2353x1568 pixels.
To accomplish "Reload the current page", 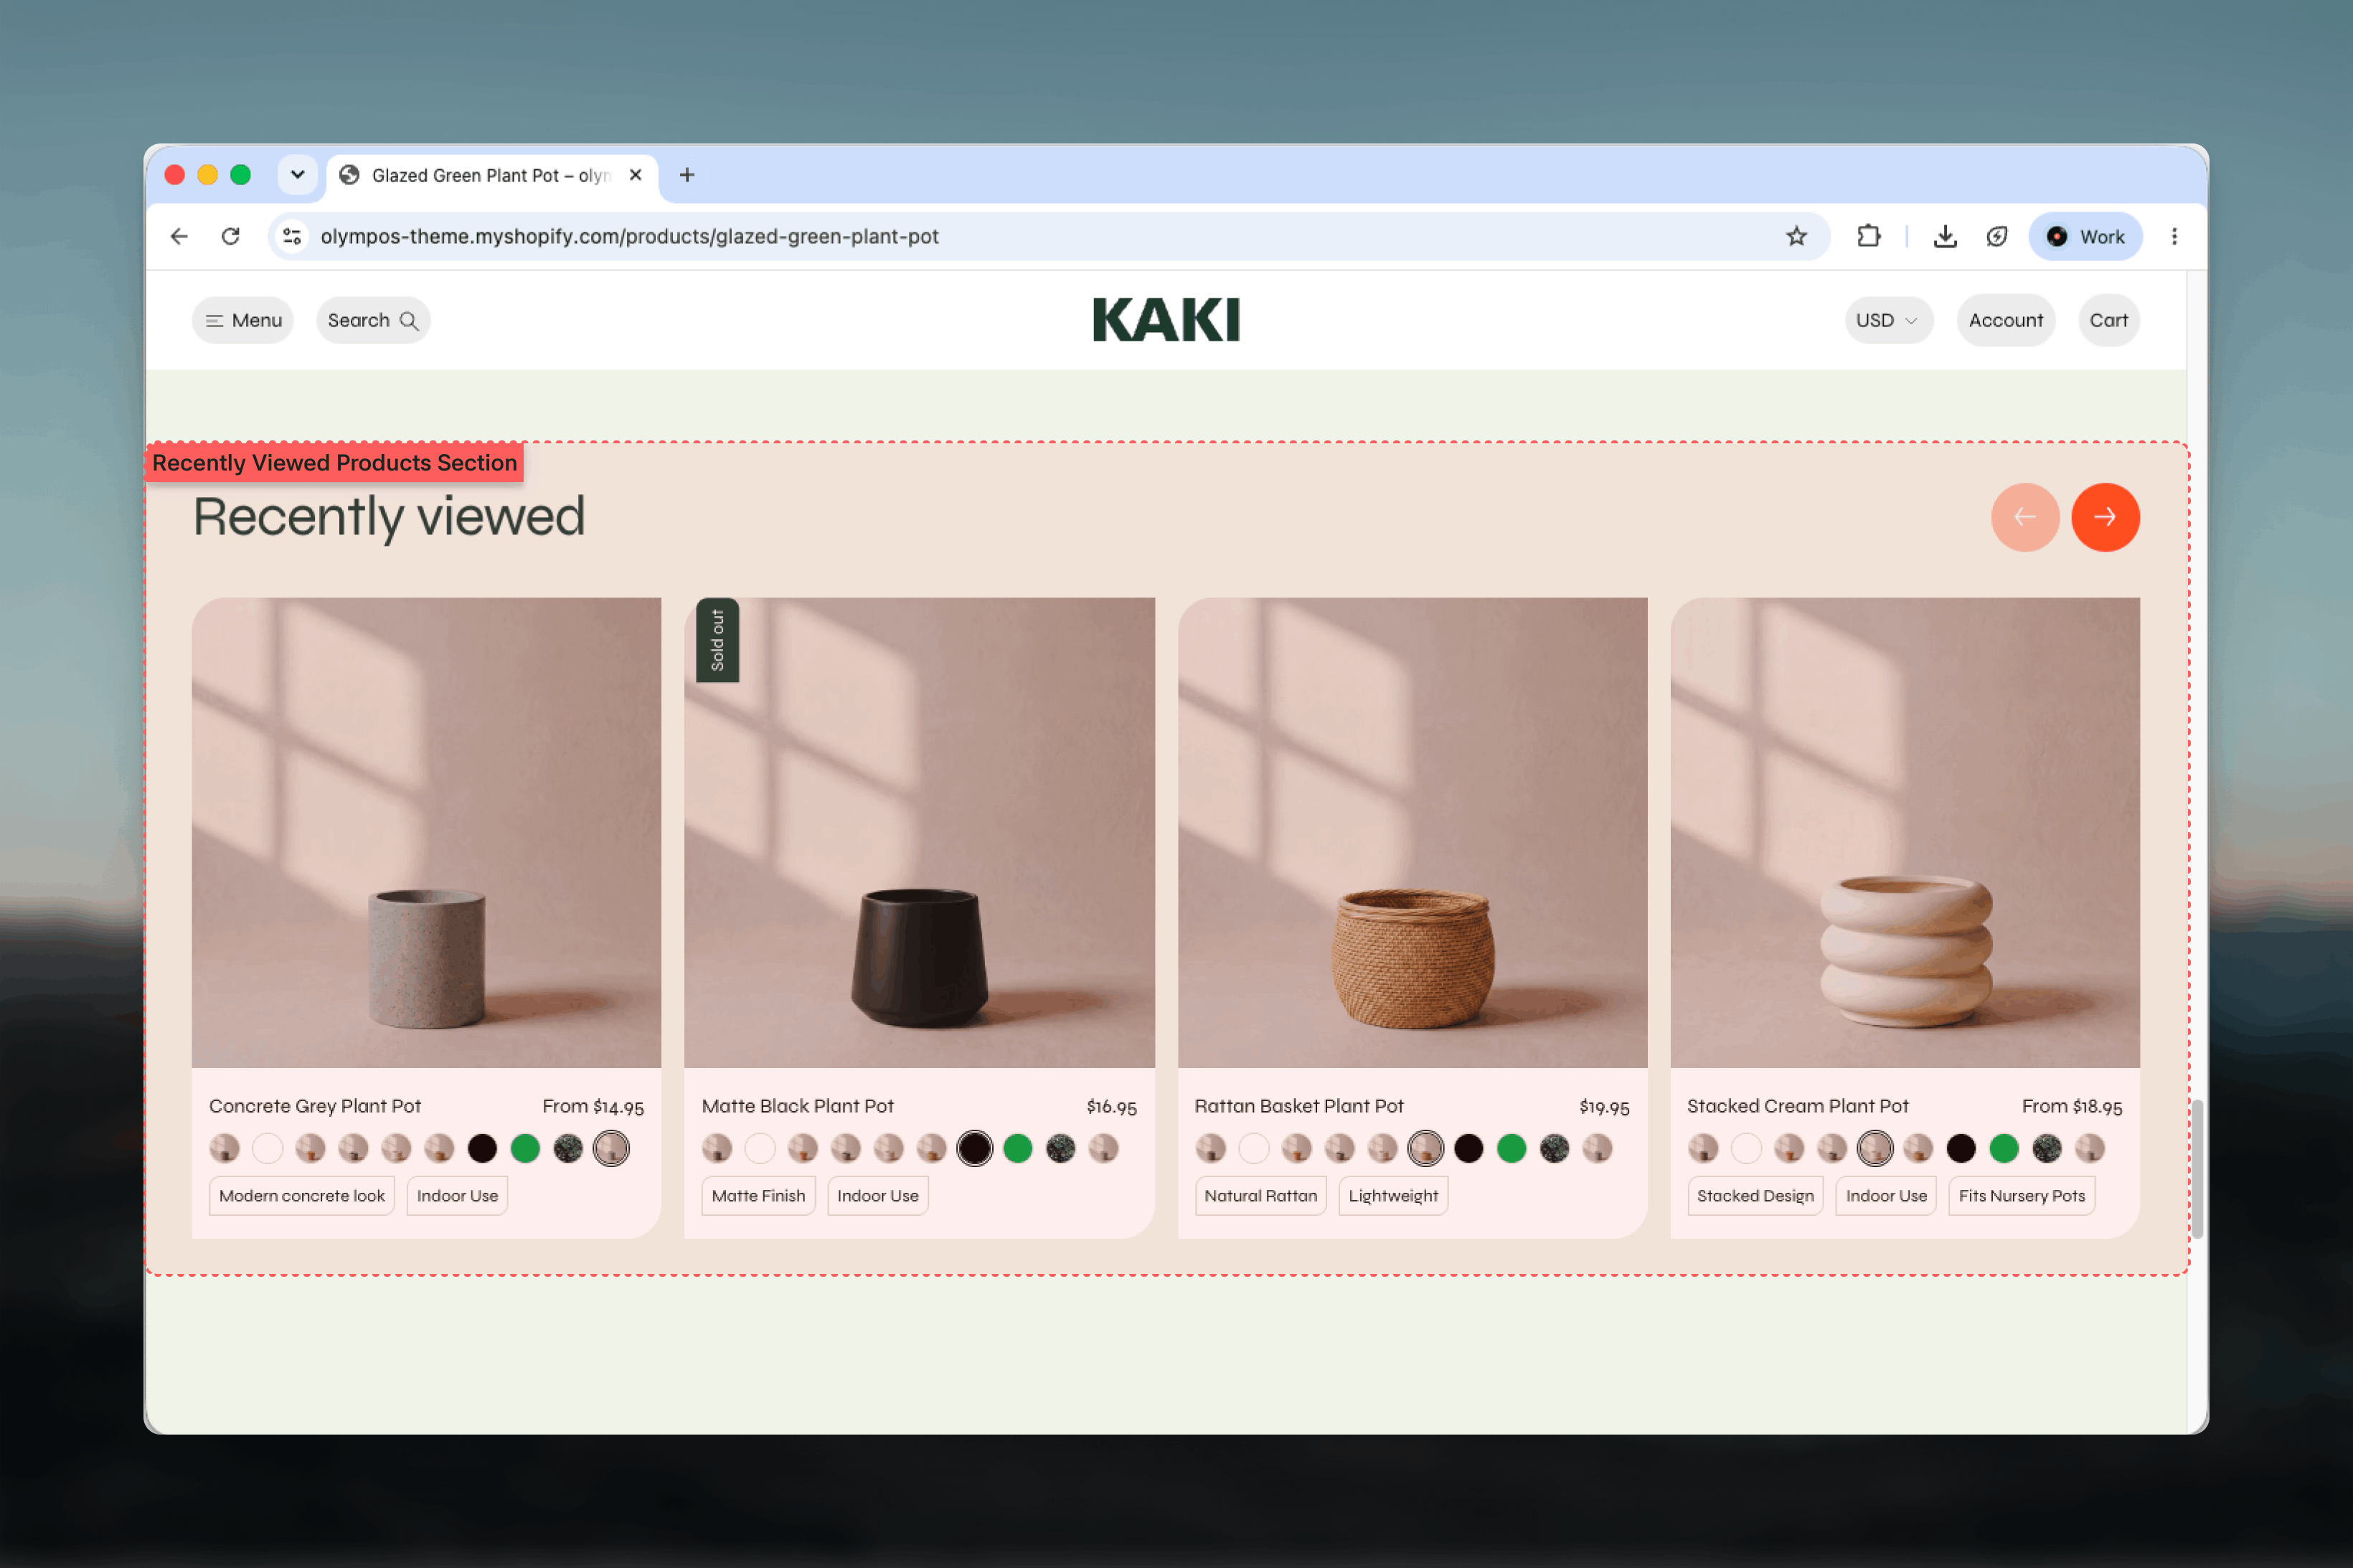I will (x=231, y=236).
